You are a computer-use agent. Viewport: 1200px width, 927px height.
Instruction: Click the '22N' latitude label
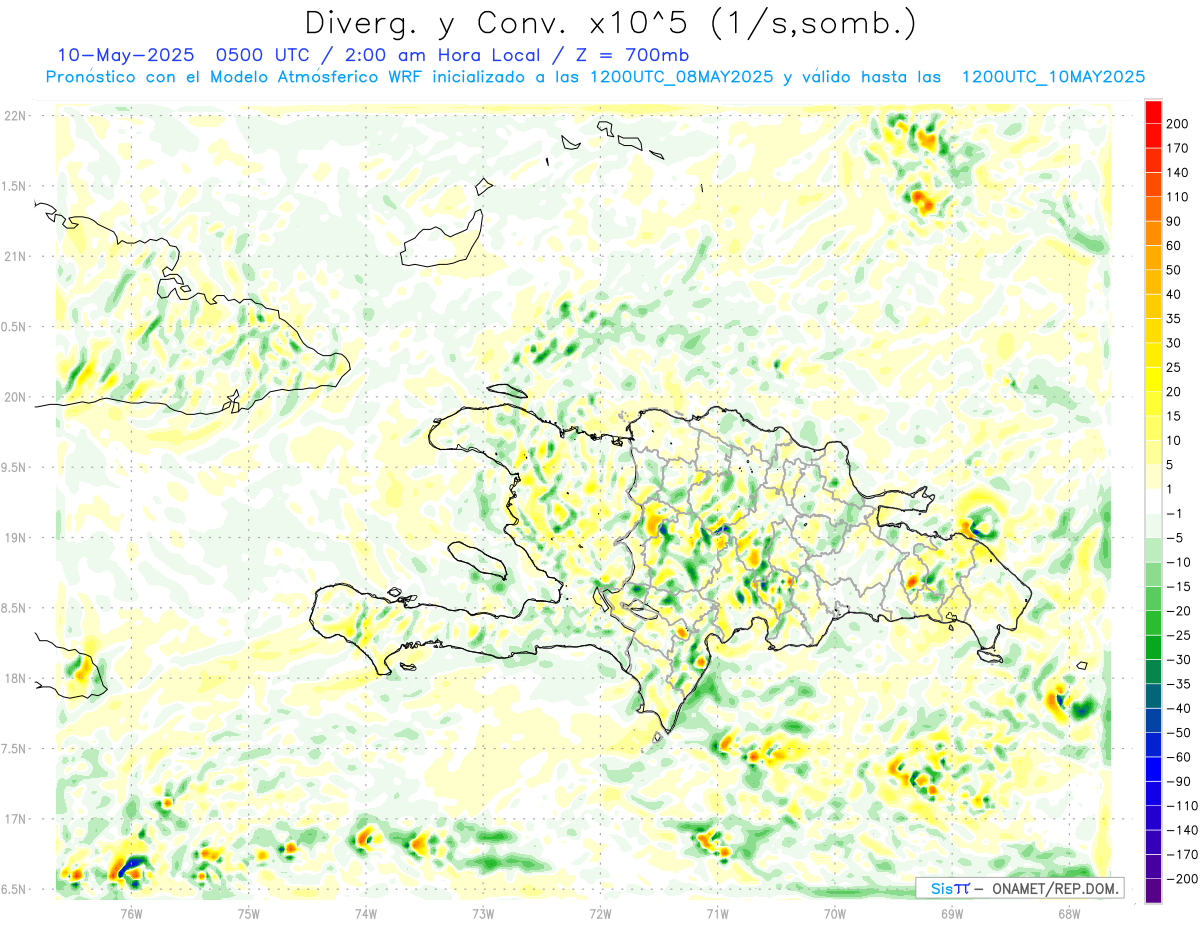13,116
